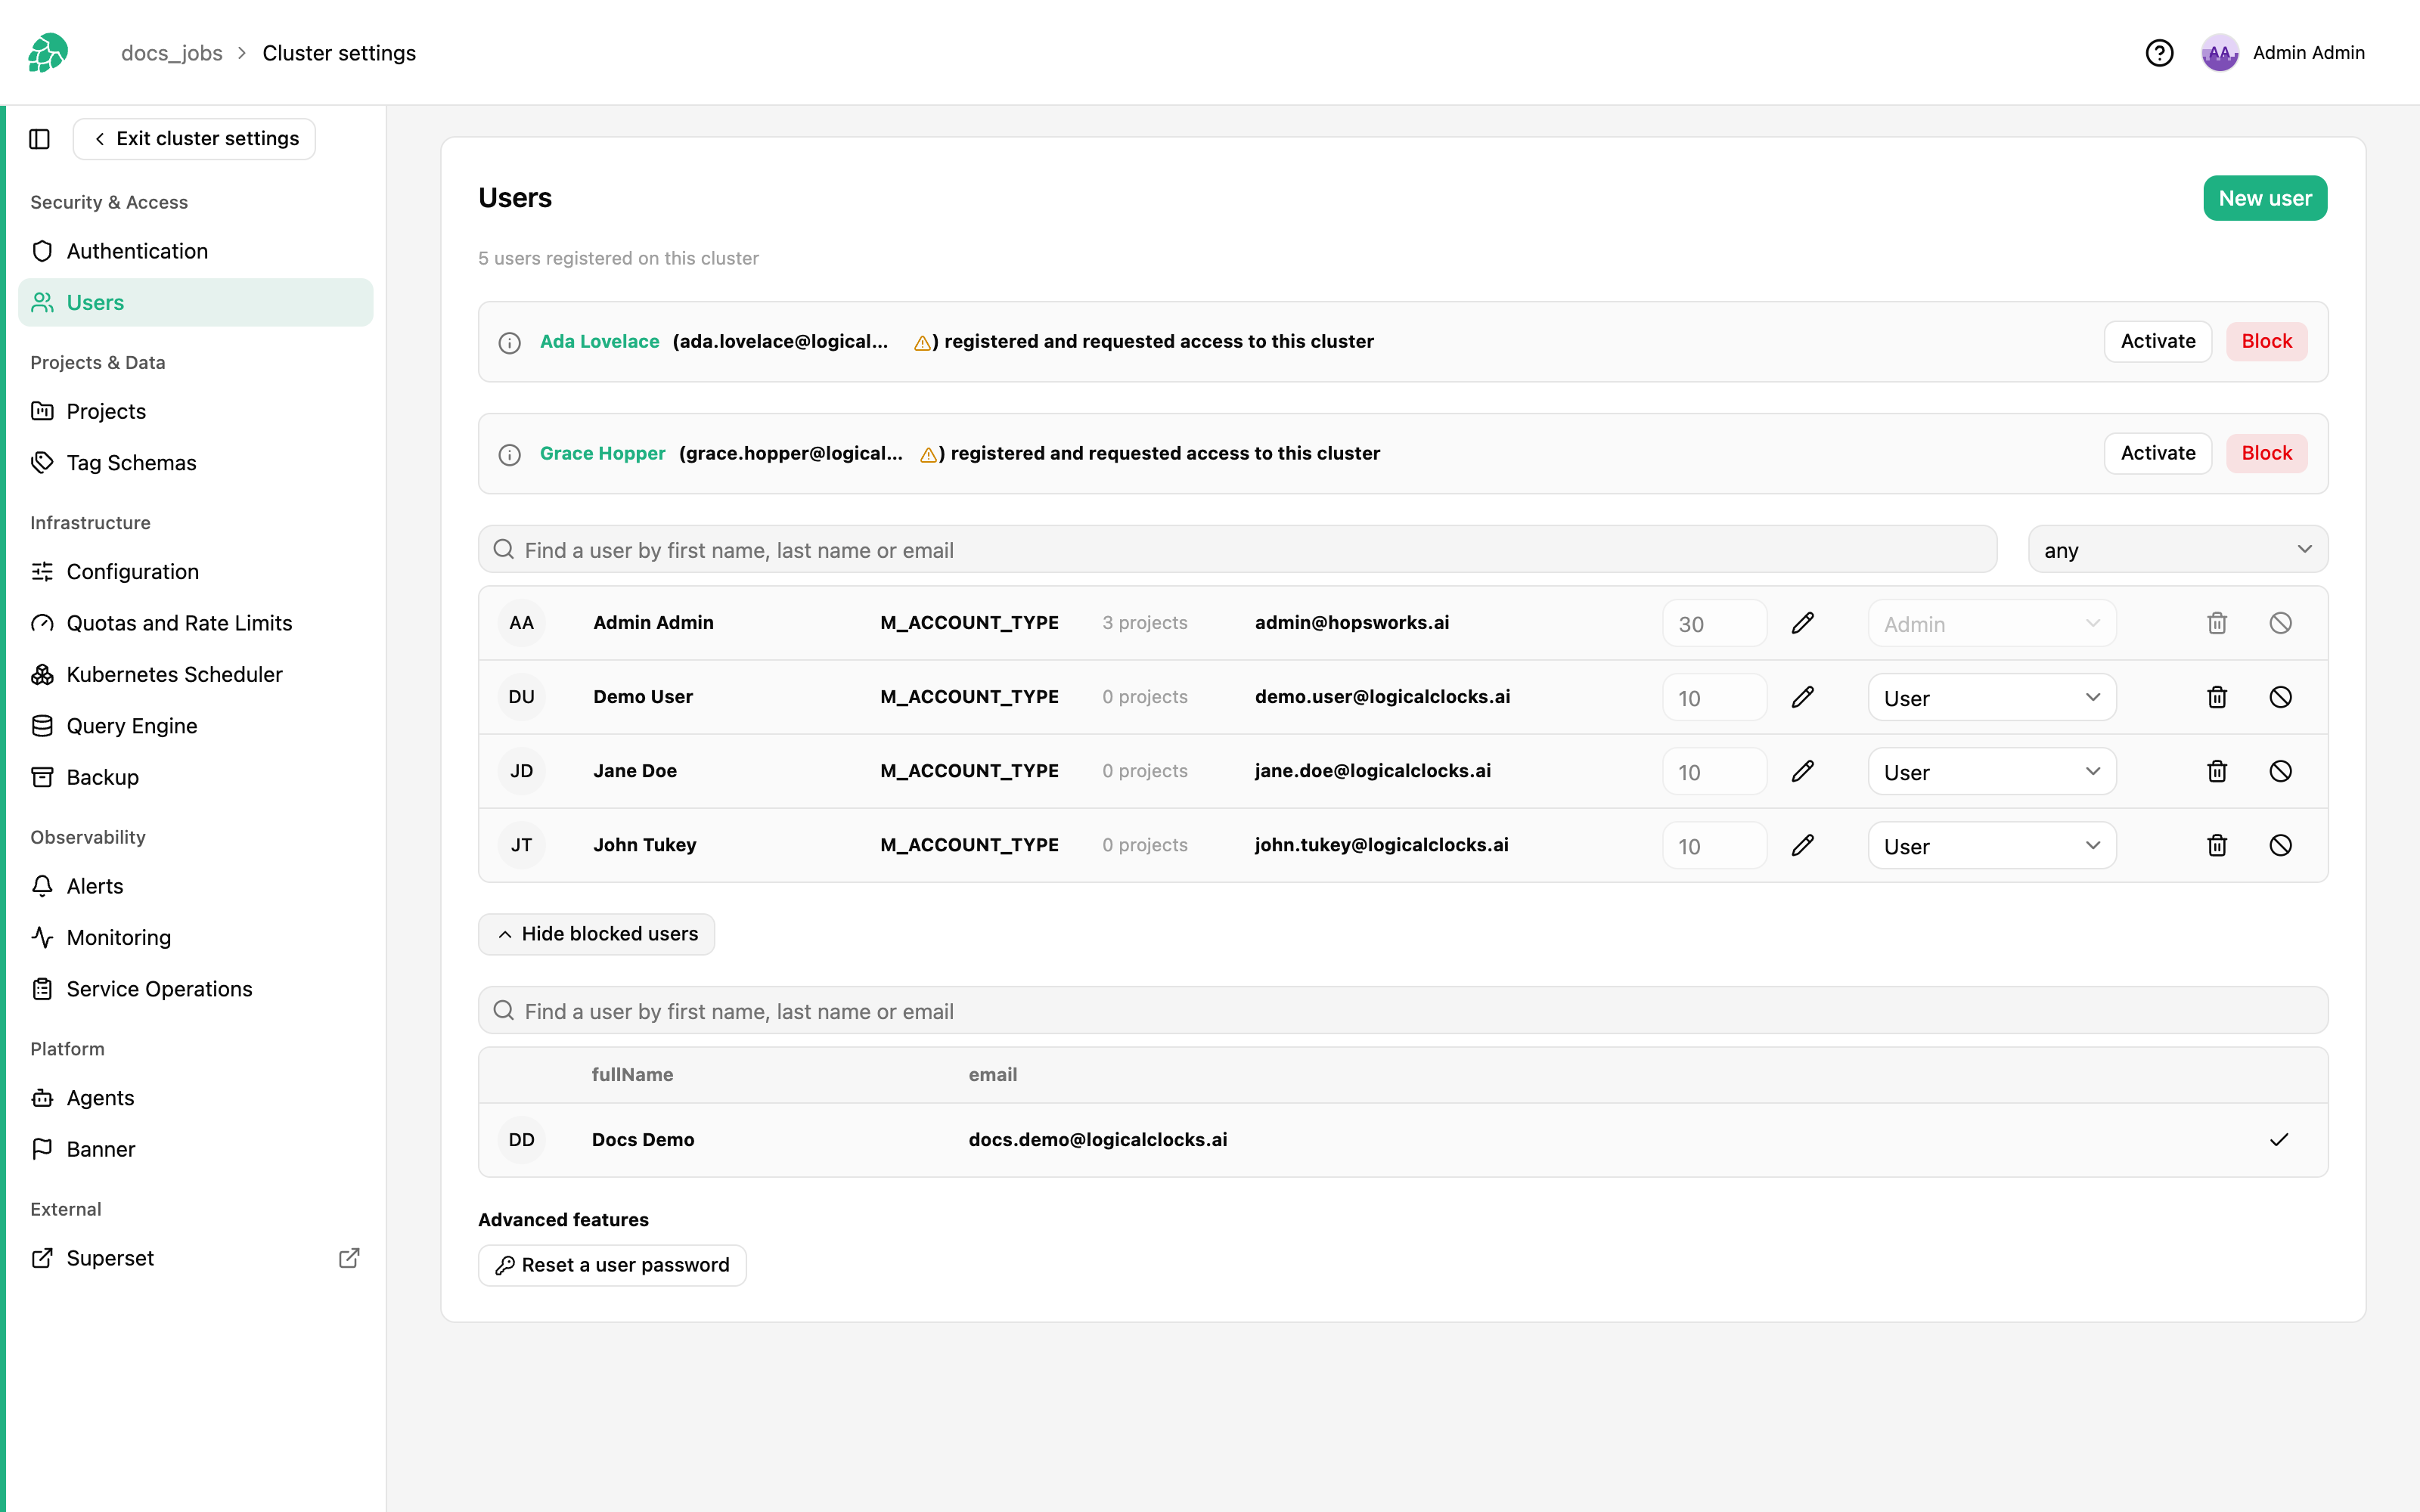2420x1512 pixels.
Task: Click Exit cluster settings button
Action: coord(194,139)
